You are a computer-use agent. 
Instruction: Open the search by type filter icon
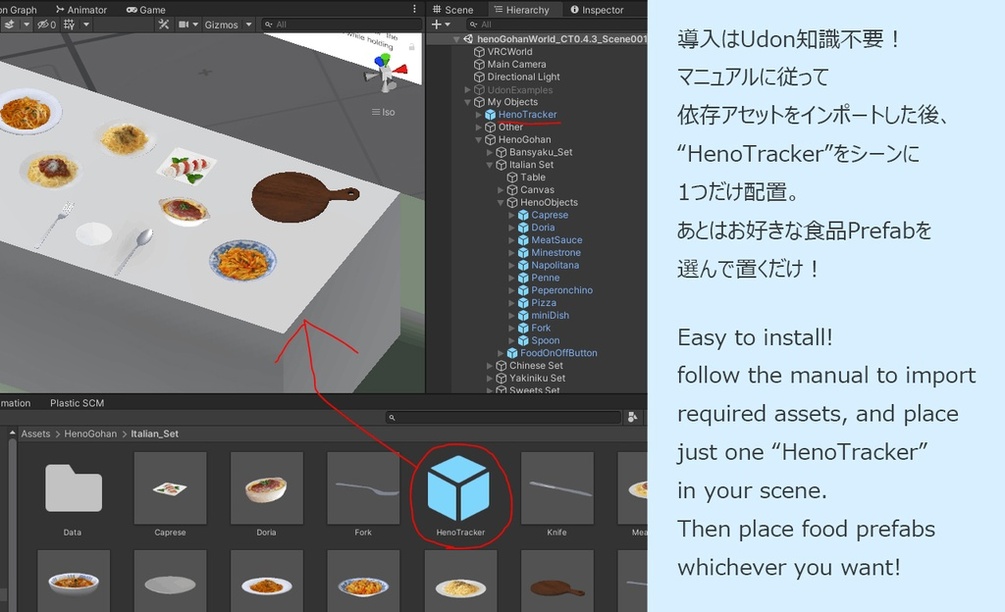[633, 417]
